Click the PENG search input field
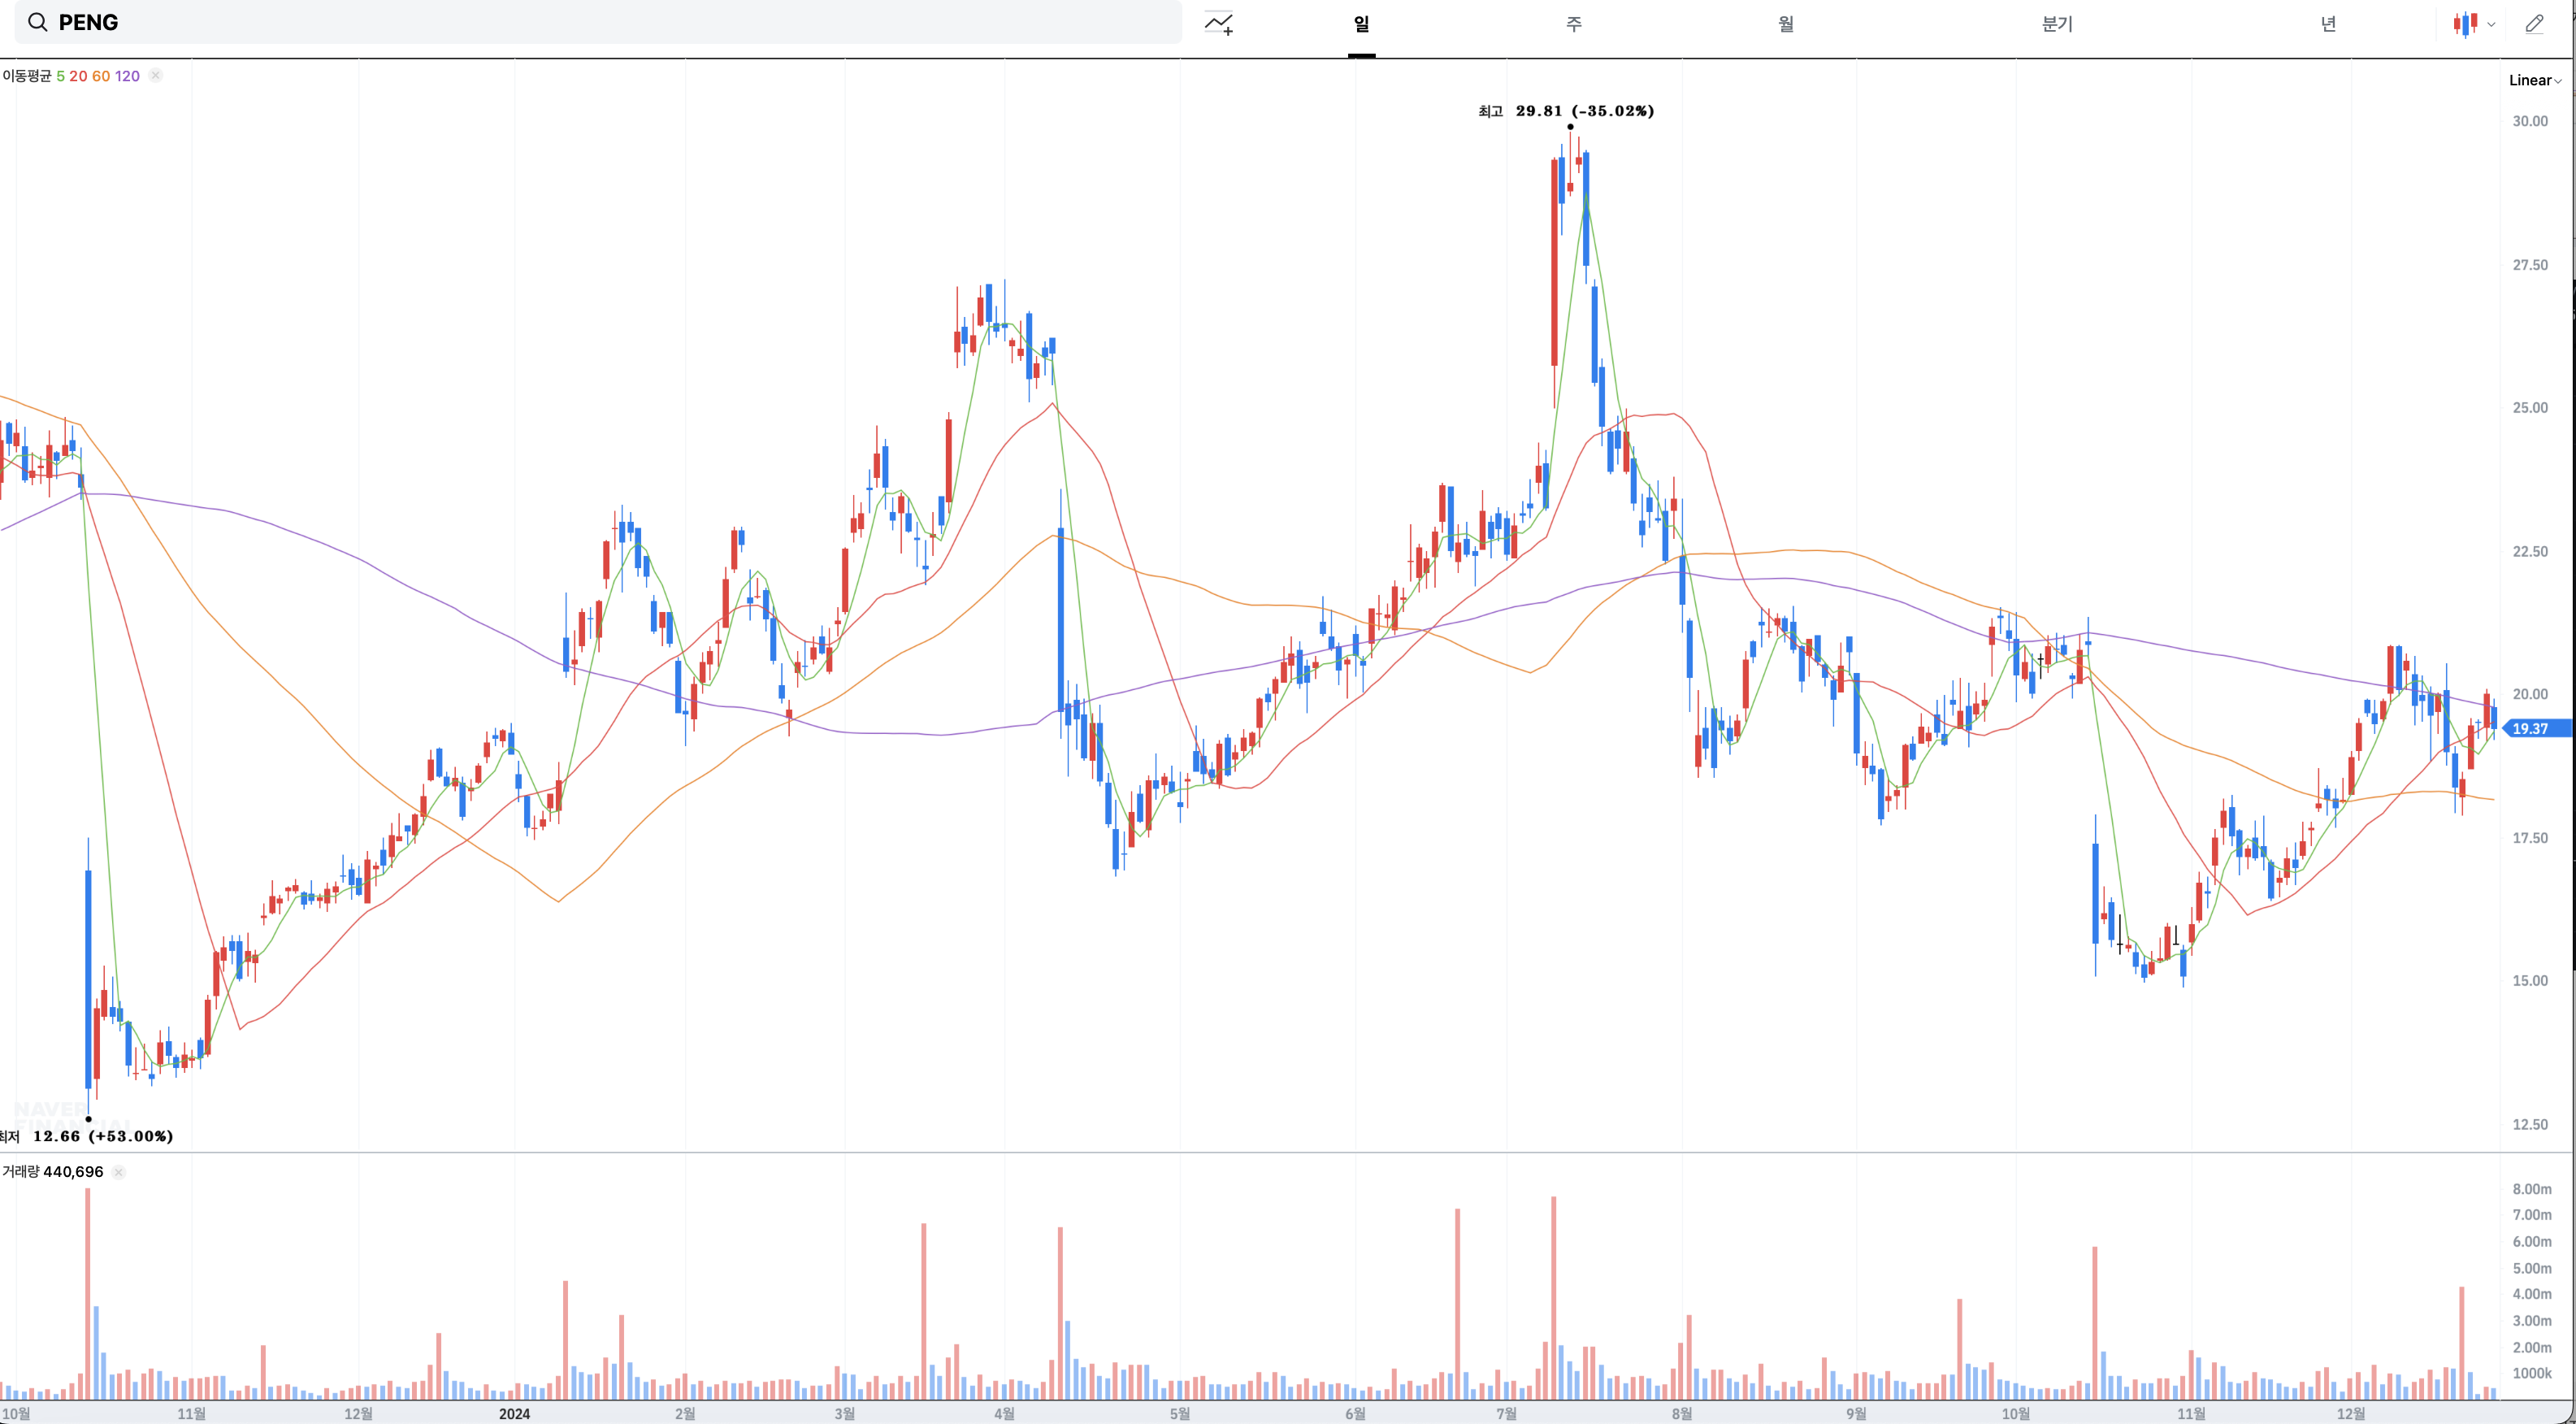 (600, 22)
